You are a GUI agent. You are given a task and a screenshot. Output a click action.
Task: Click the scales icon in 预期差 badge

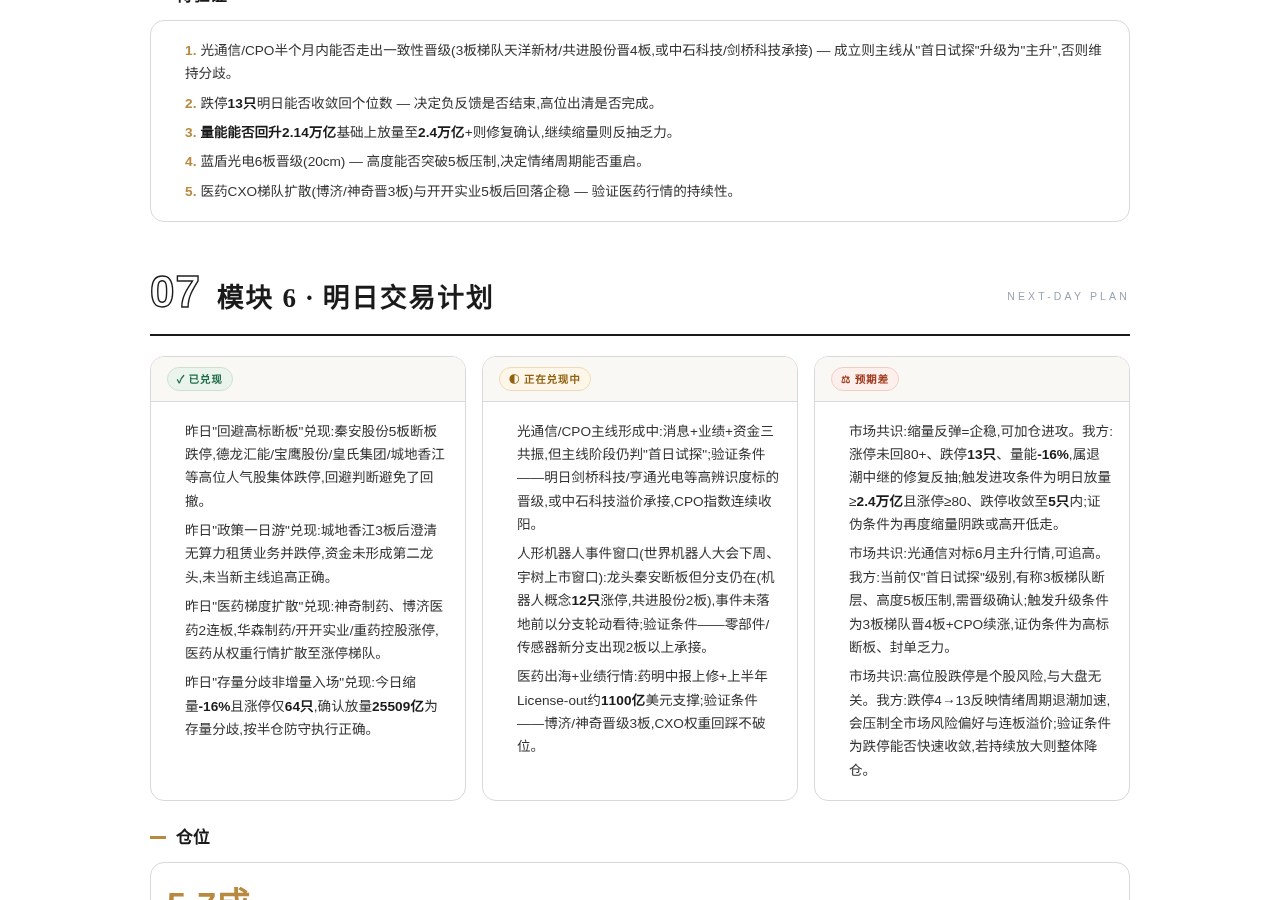(x=845, y=379)
